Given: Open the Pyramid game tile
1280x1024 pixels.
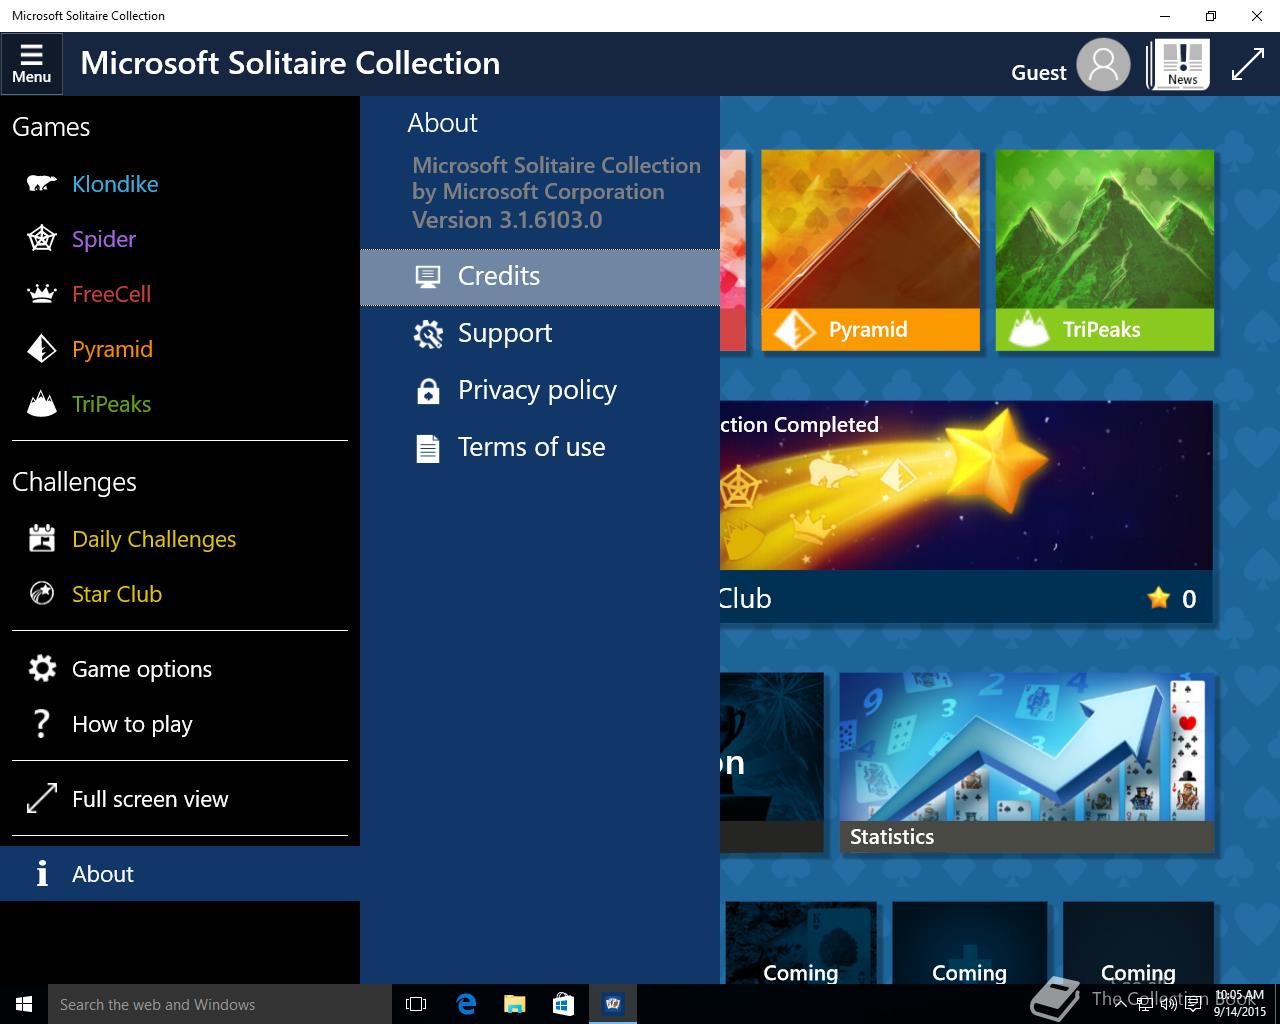Looking at the screenshot, I should point(870,250).
